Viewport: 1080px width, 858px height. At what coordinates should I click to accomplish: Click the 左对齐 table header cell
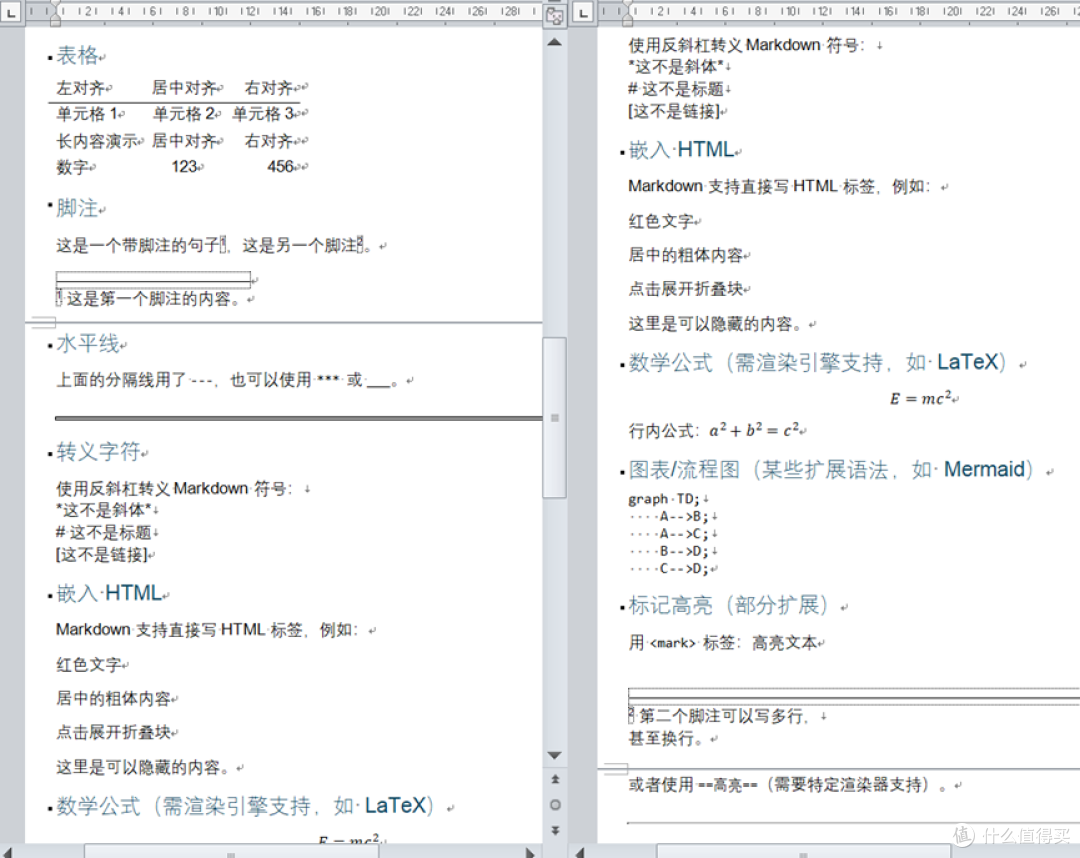coord(81,88)
